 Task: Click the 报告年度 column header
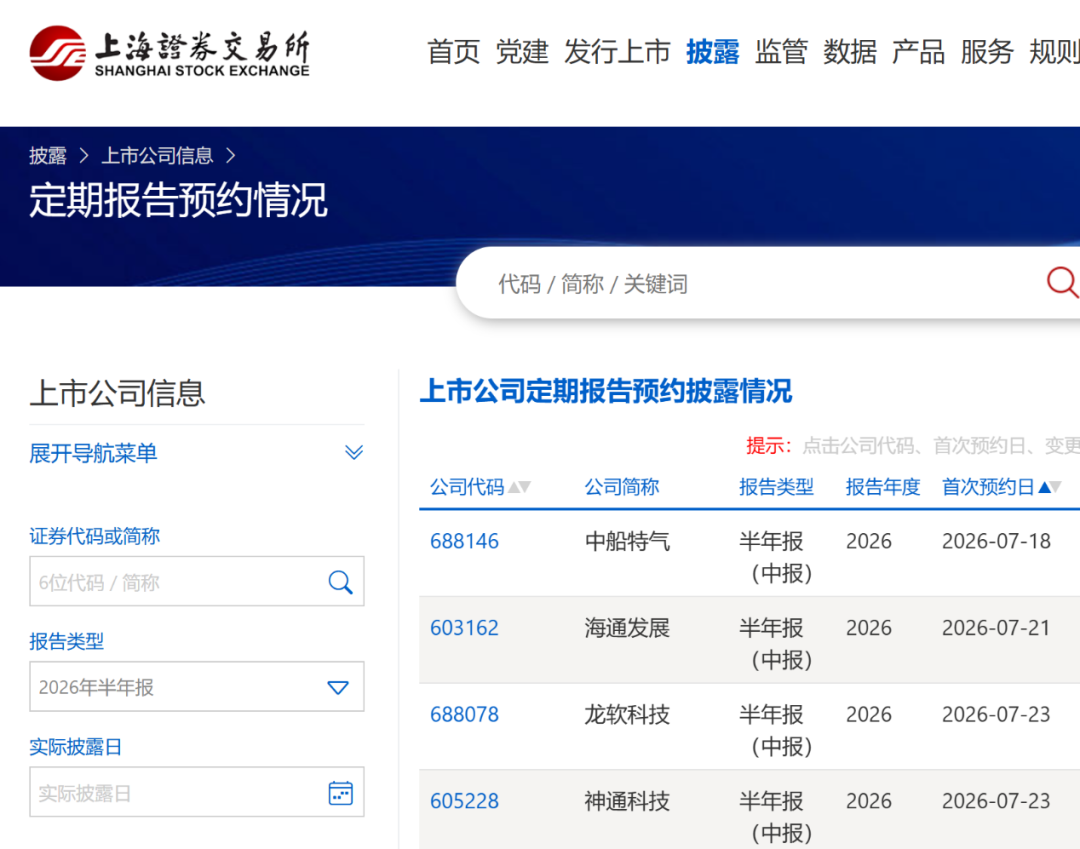click(x=883, y=487)
